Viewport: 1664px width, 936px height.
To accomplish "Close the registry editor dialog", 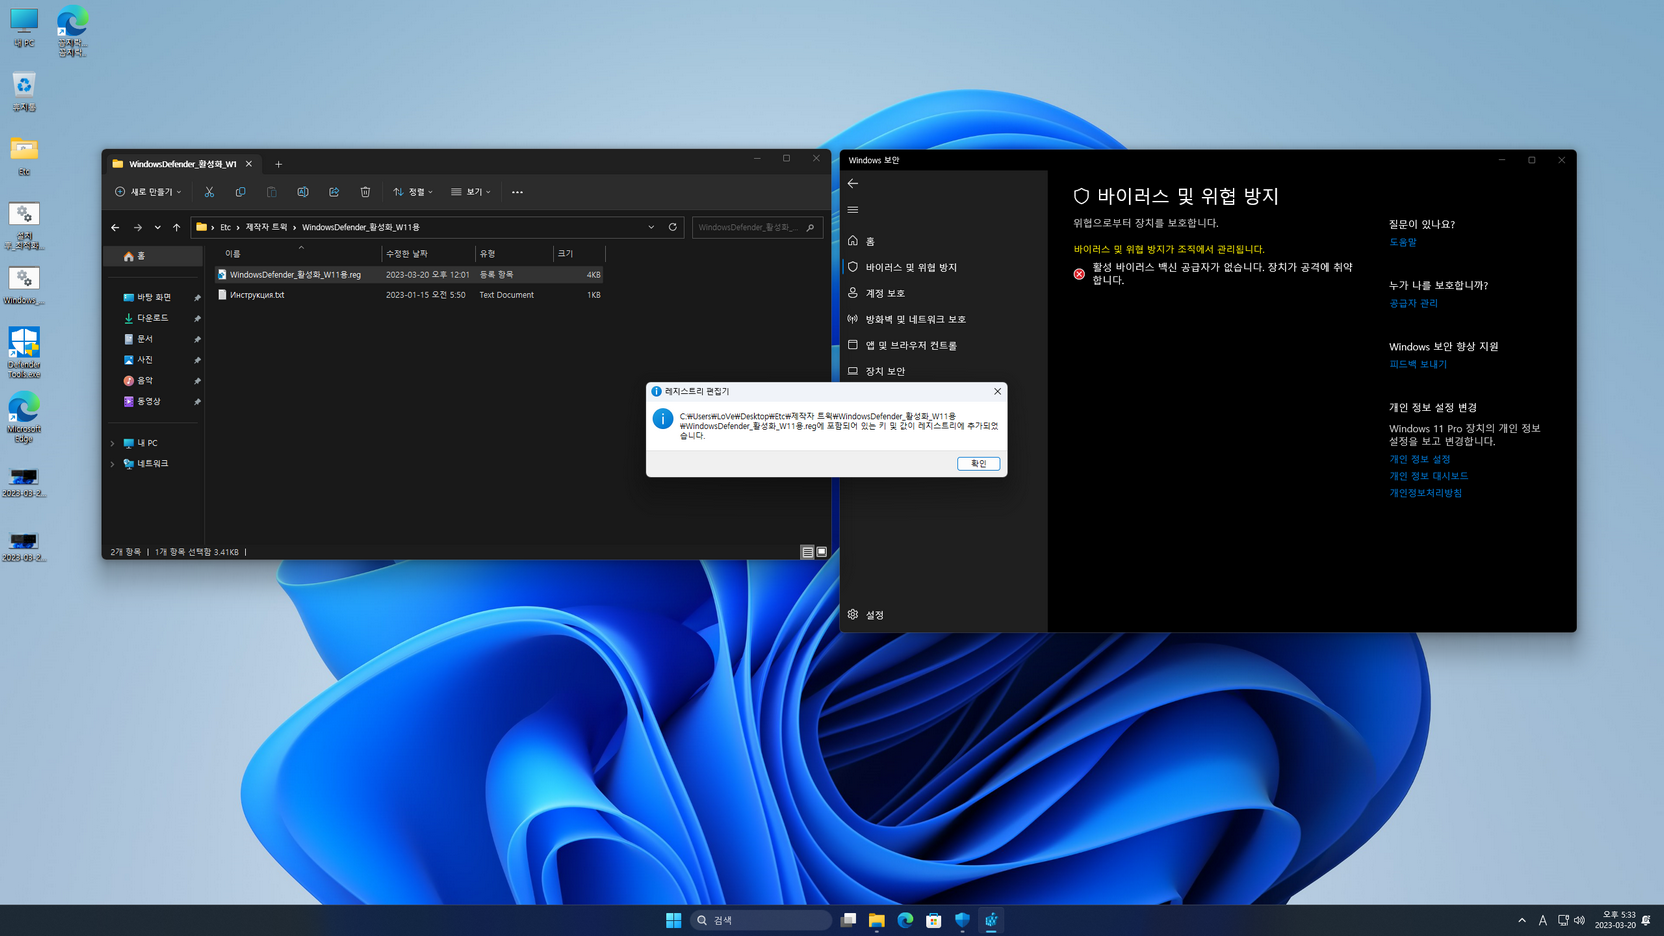I will (x=997, y=391).
